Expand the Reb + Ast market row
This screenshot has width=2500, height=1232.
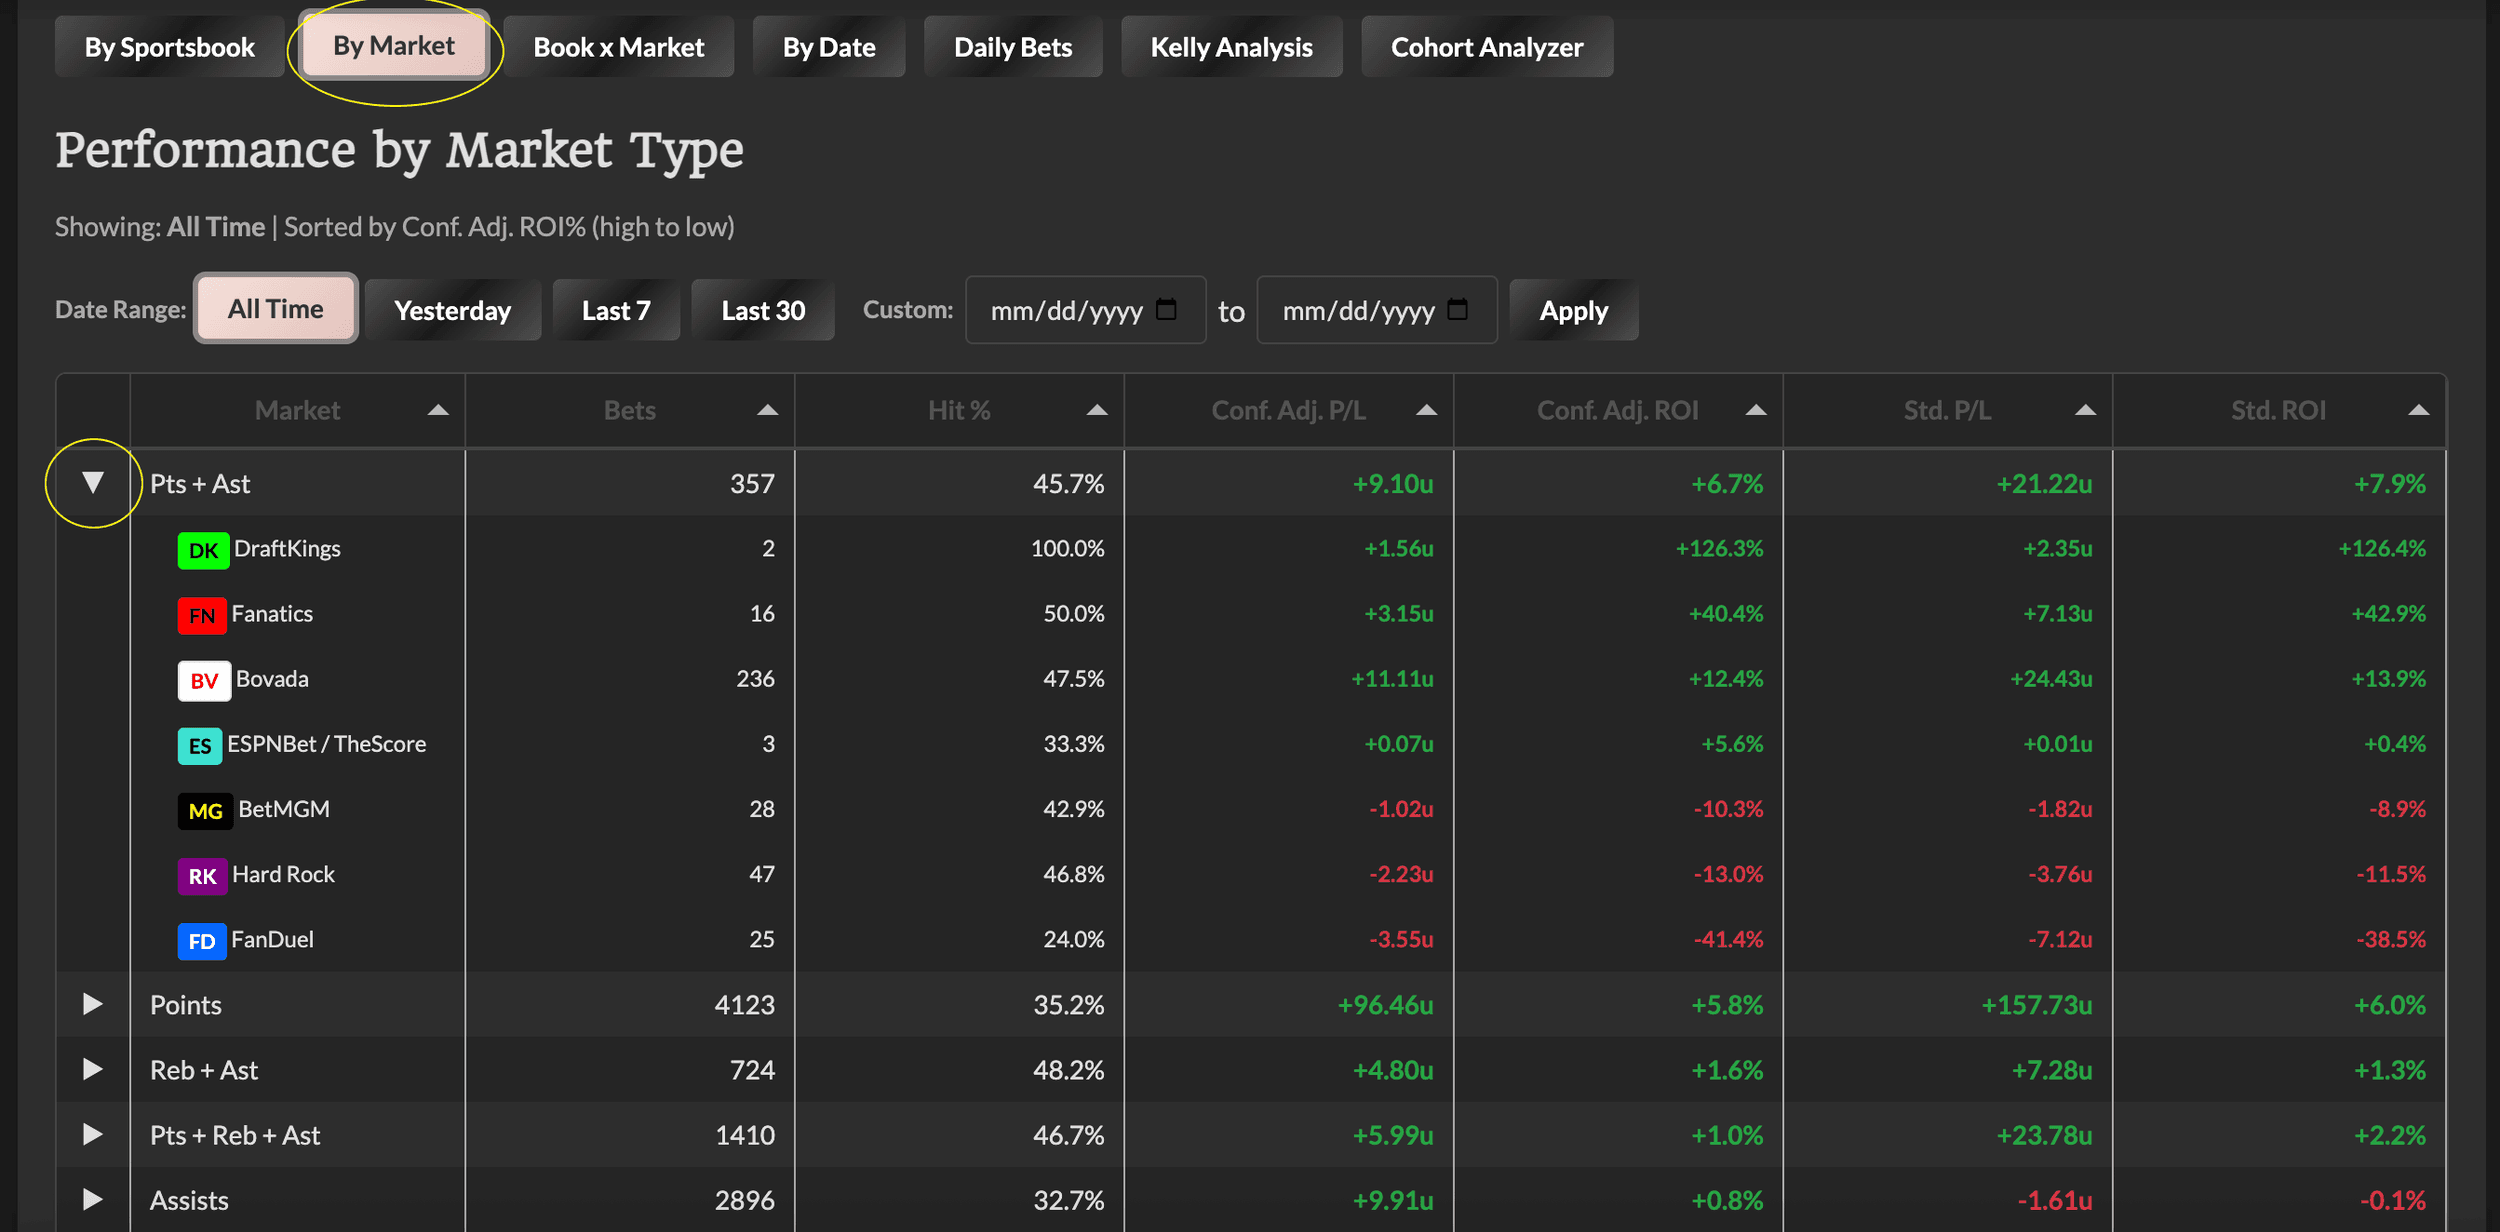pyautogui.click(x=92, y=1069)
